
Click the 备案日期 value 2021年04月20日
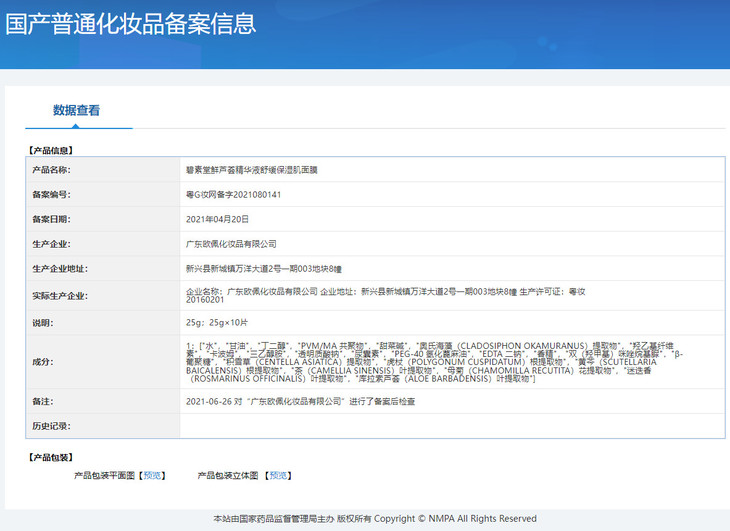coord(217,219)
